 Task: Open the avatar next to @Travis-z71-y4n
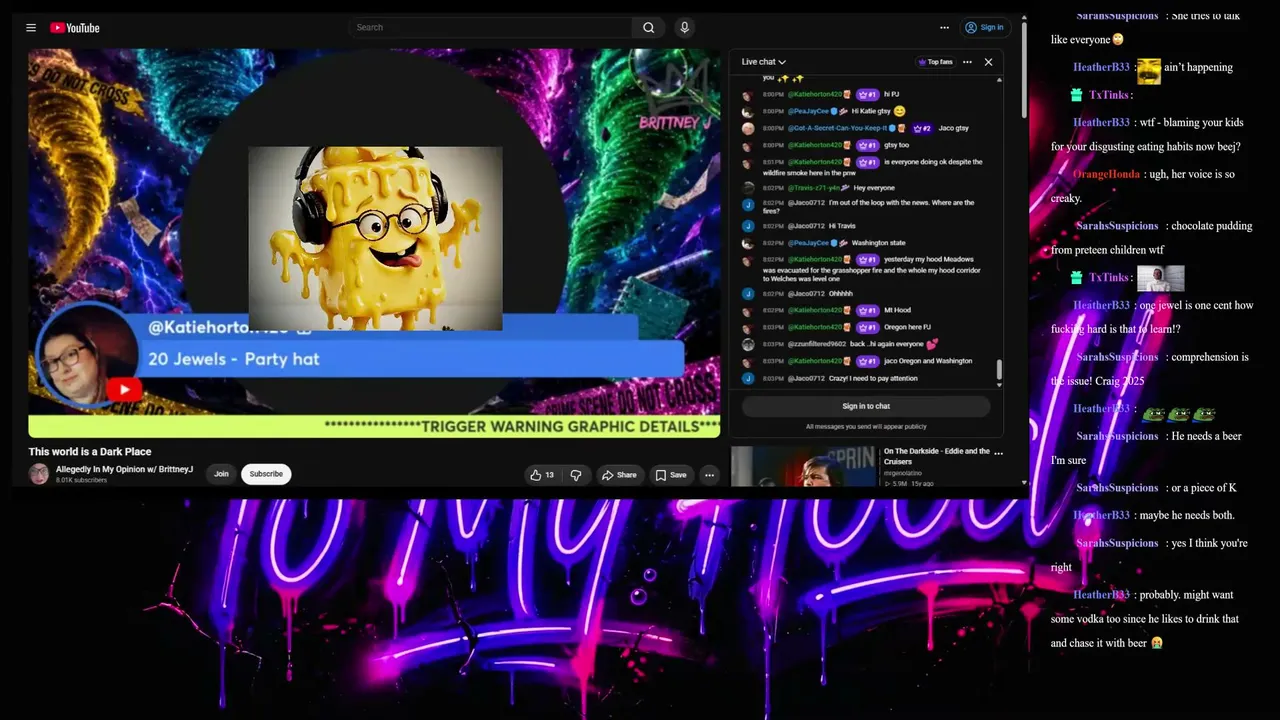pos(748,188)
